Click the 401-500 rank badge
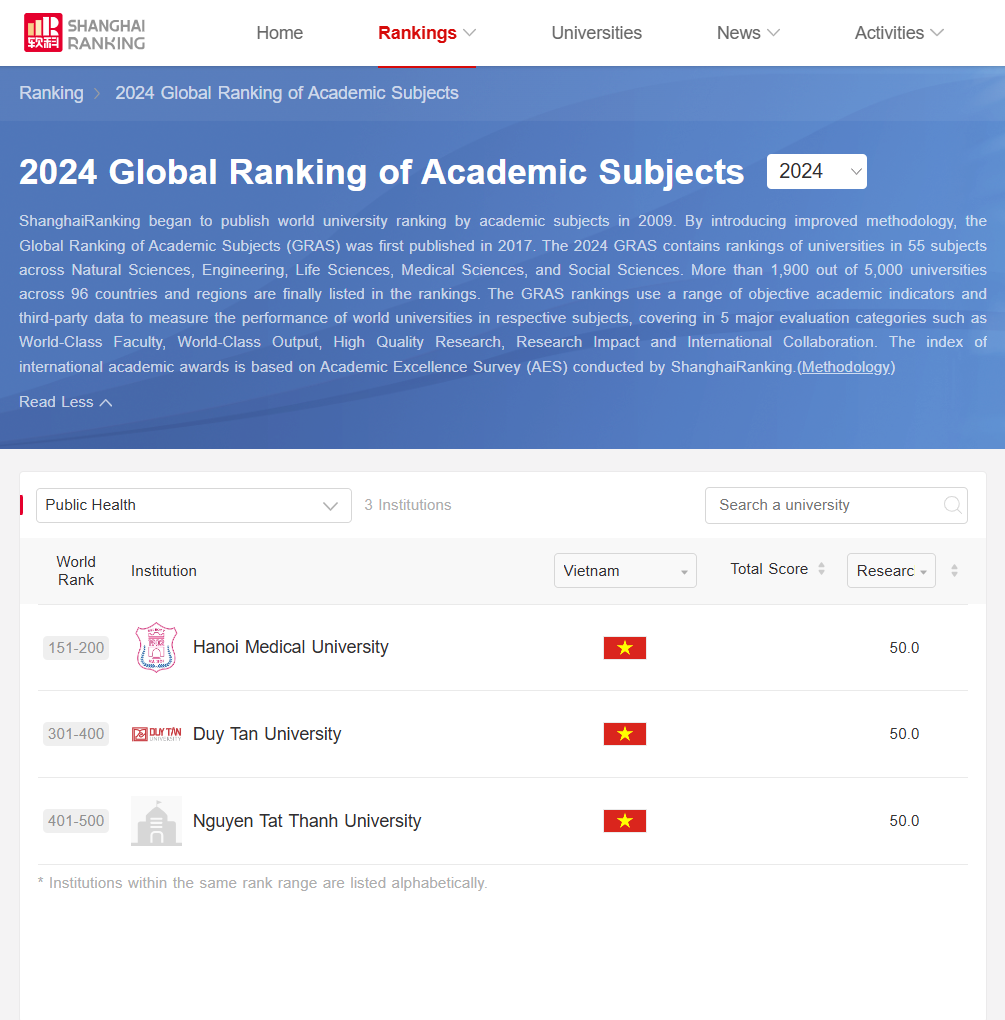This screenshot has height=1020, width=1005. pos(76,821)
